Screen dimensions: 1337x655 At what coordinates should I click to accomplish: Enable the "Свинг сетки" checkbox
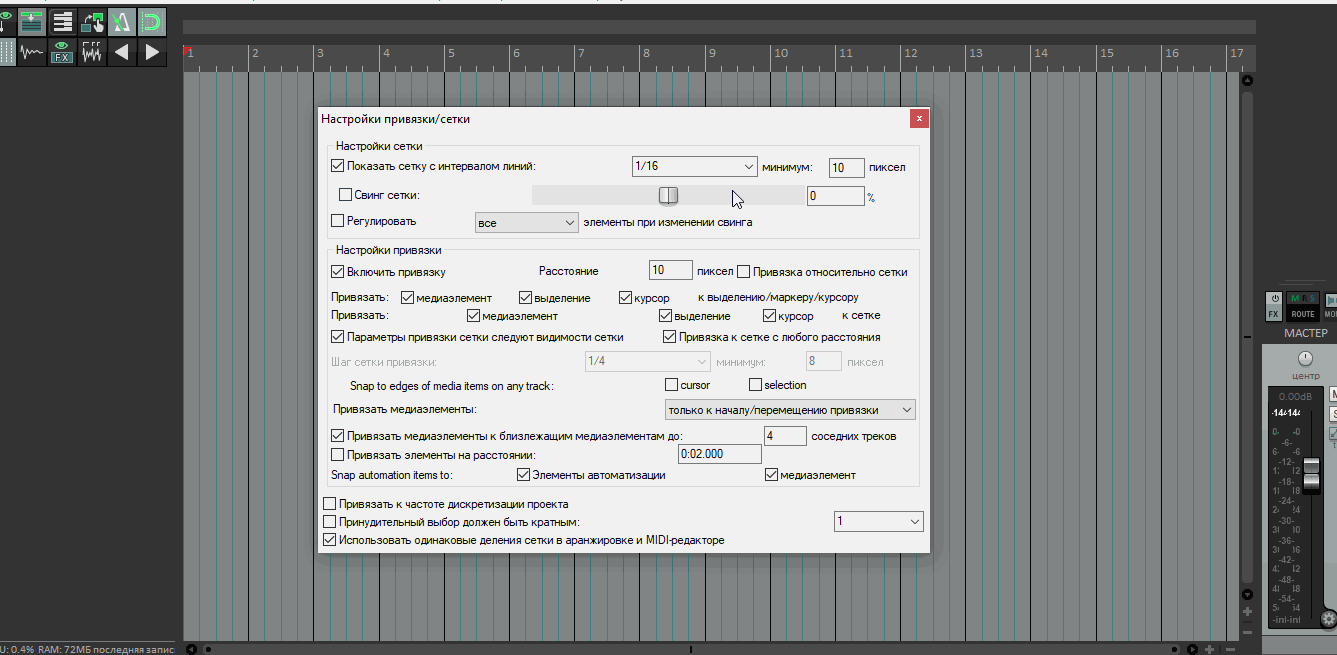coord(346,196)
